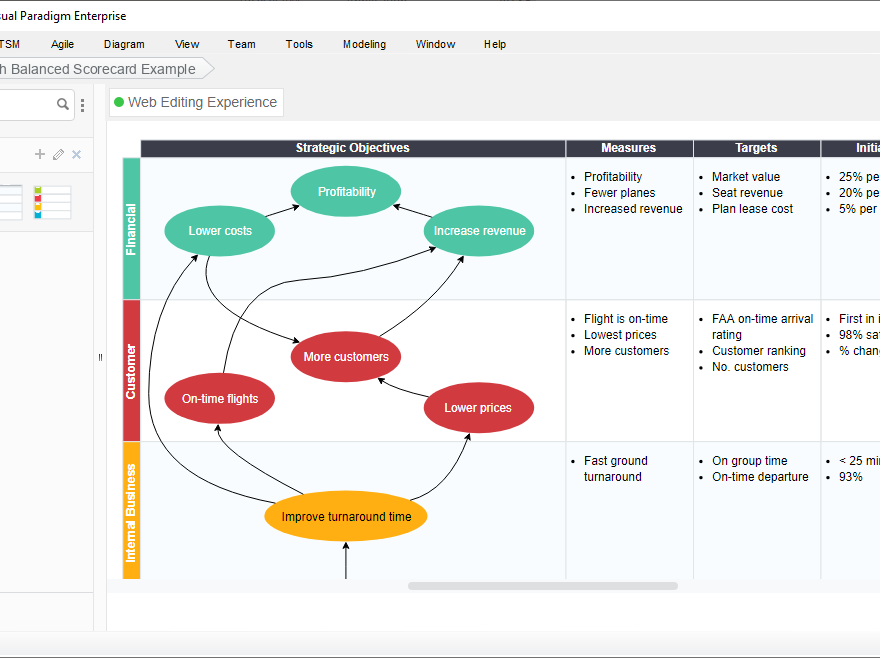
Task: Open the vertical three-dot options icon
Action: [x=82, y=105]
